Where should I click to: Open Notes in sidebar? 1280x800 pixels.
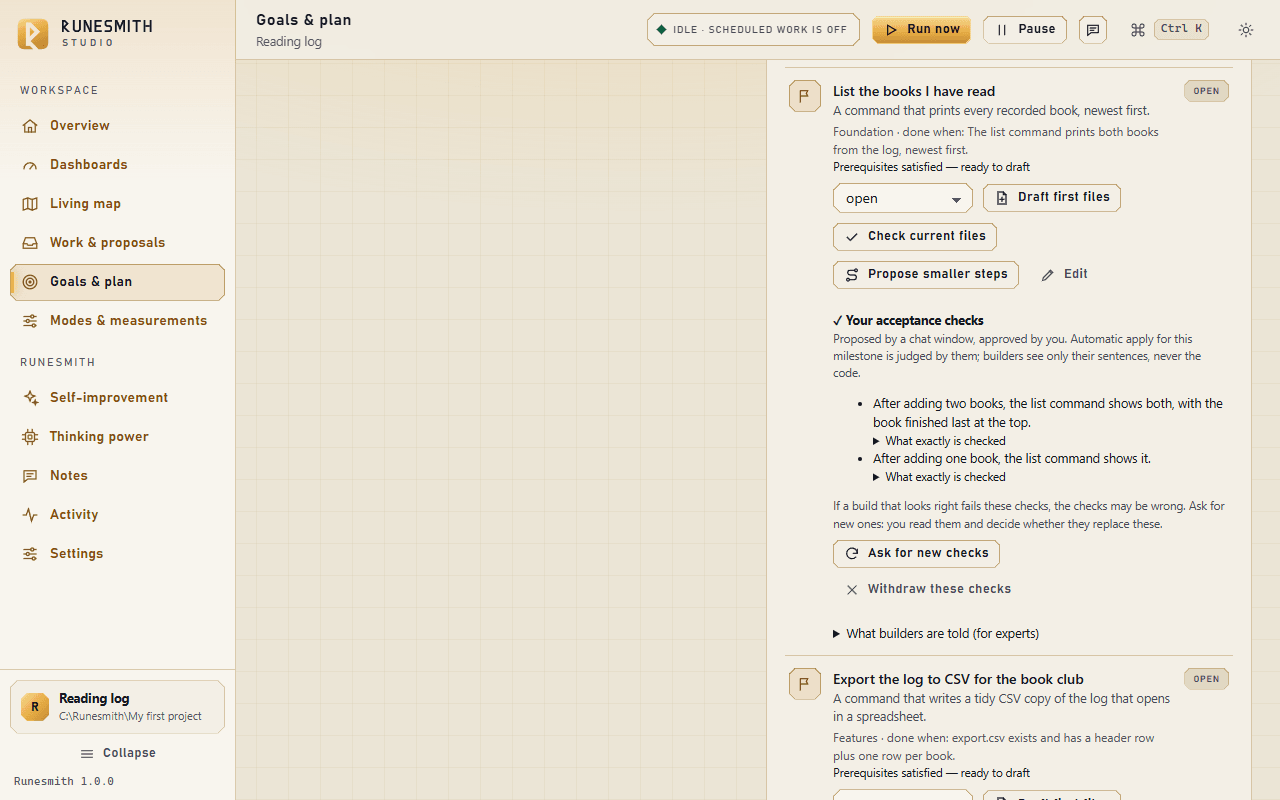(x=117, y=476)
